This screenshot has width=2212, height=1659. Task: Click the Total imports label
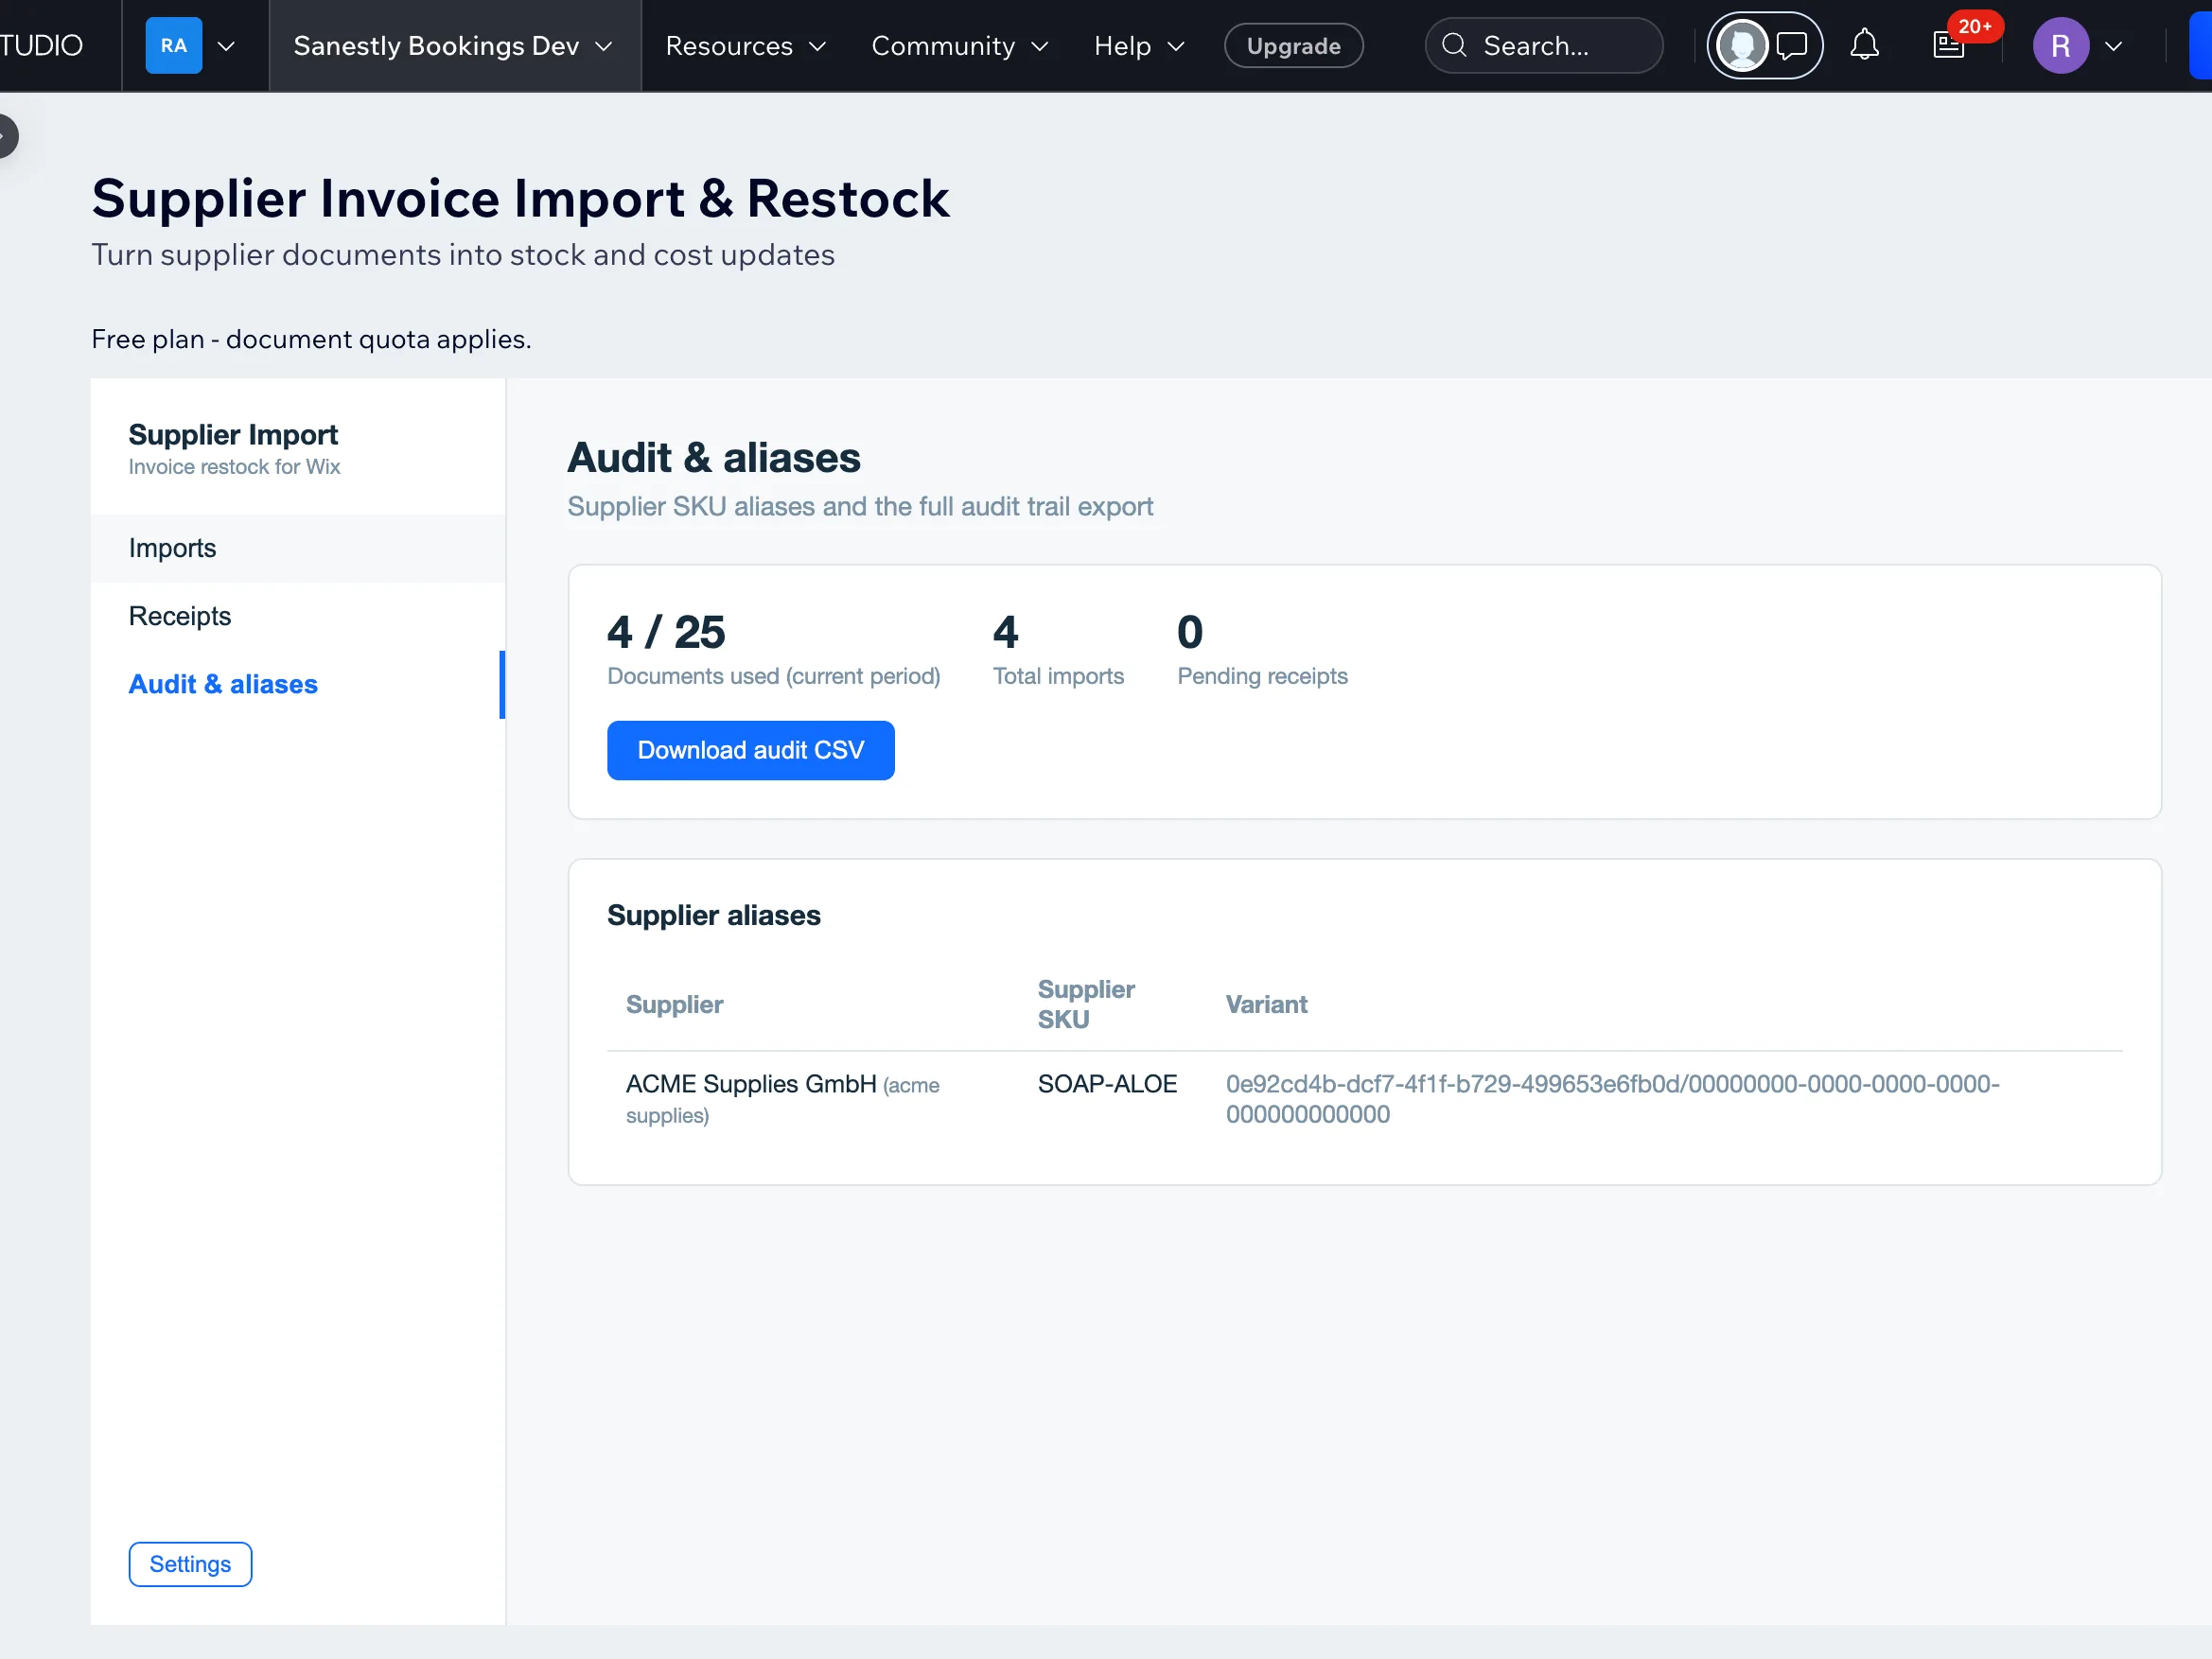(1058, 676)
